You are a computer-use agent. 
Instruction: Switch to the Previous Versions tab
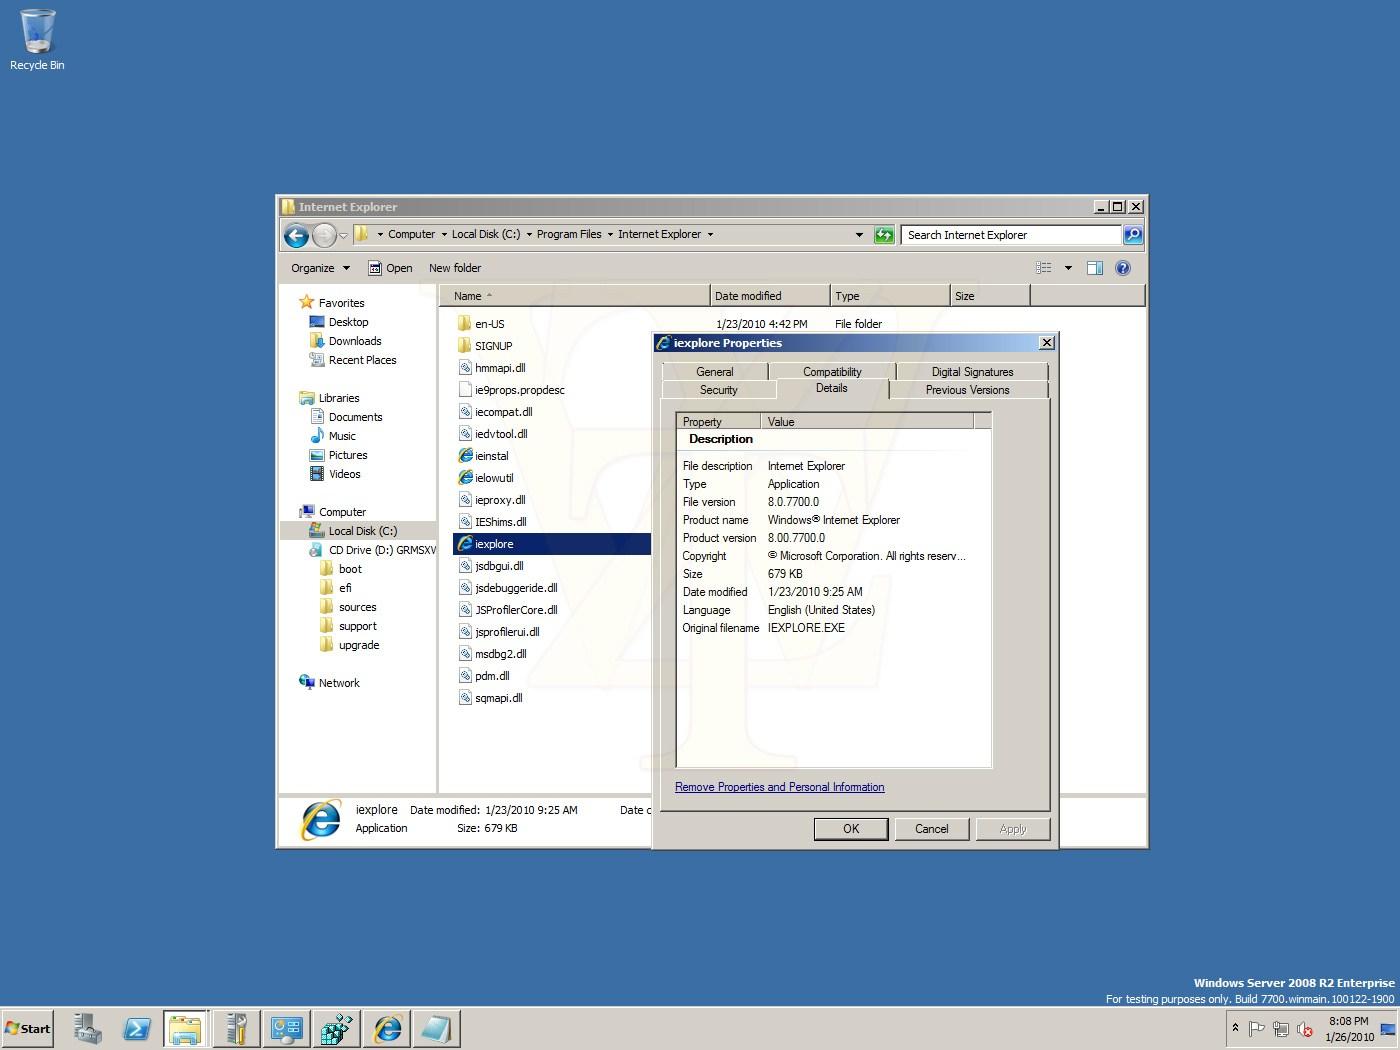[967, 390]
